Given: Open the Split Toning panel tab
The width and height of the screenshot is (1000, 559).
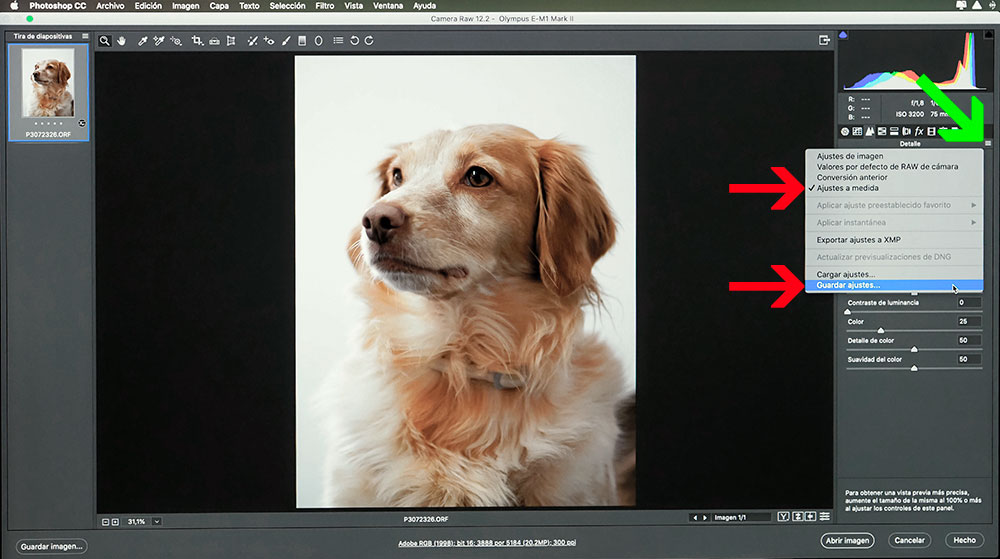Looking at the screenshot, I should 894,131.
